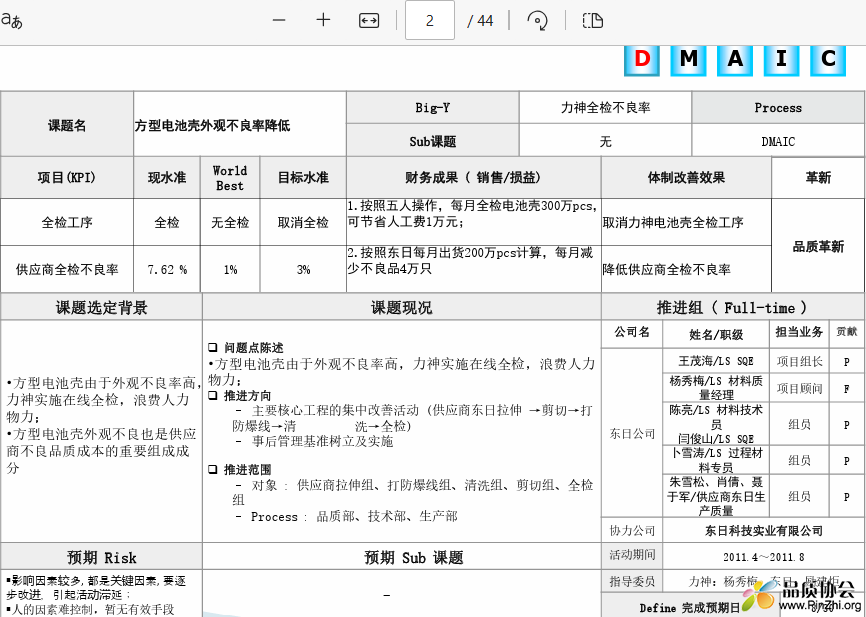Click the A step box
This screenshot has width=866, height=617.
pos(735,60)
